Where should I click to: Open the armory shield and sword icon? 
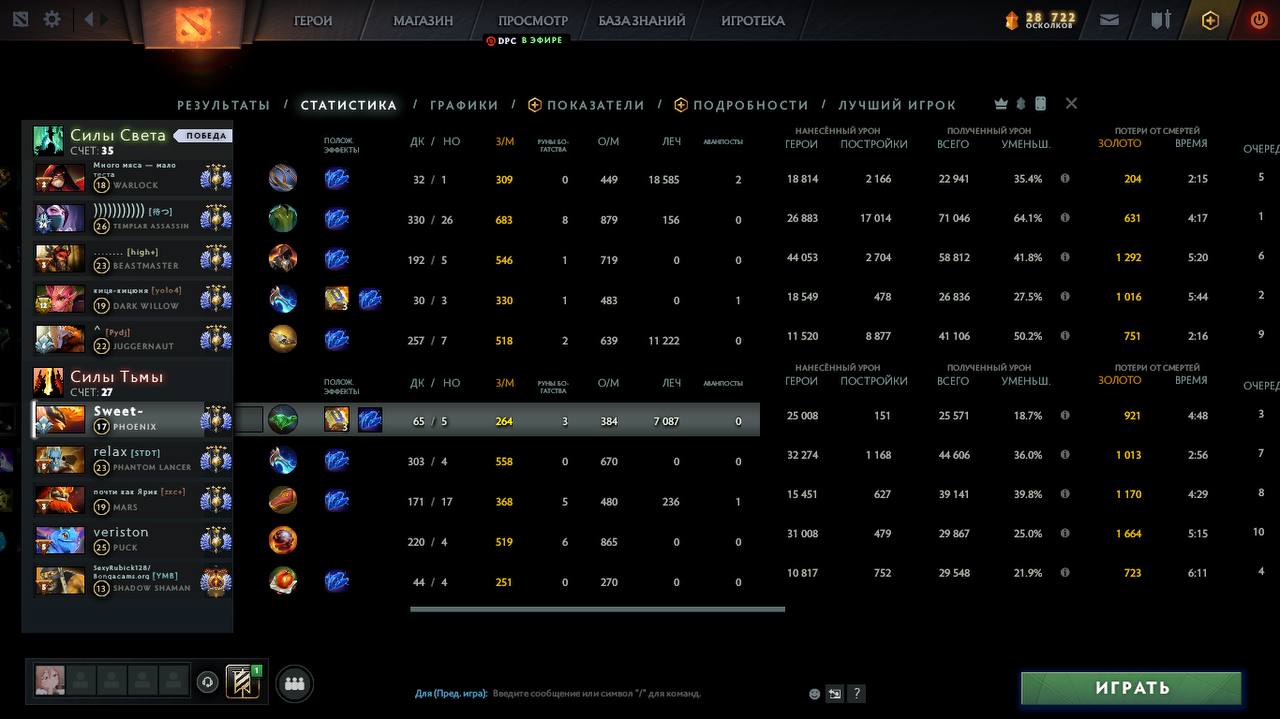[x=1160, y=19]
